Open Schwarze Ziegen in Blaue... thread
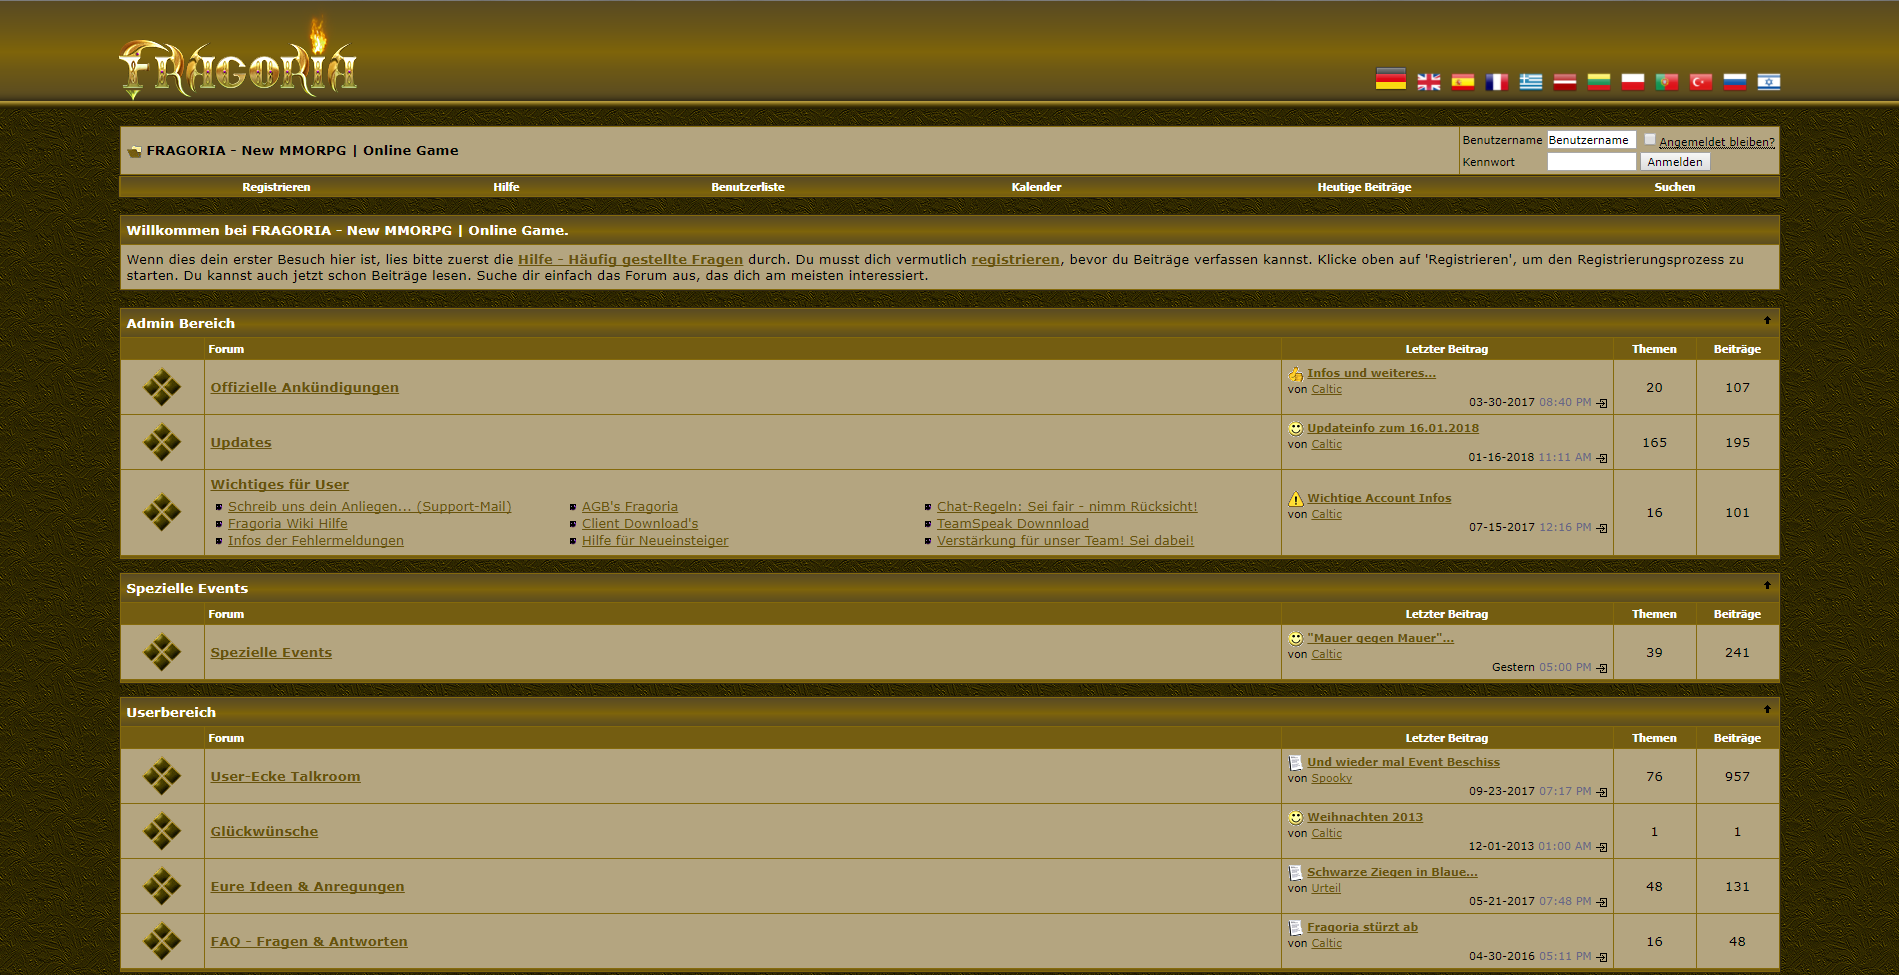 click(x=1392, y=872)
